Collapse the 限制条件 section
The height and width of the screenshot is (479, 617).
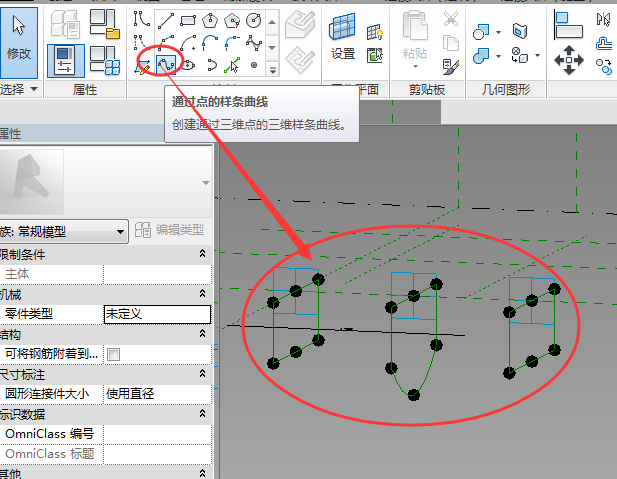[x=204, y=254]
